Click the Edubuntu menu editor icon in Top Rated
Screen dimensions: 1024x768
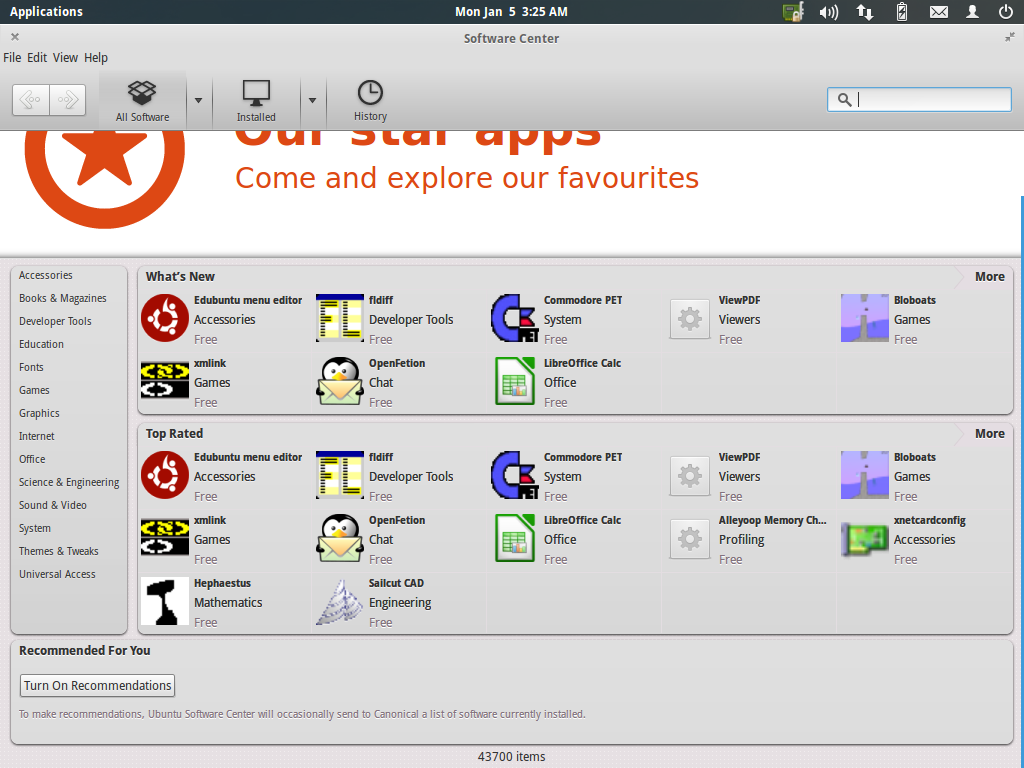tap(165, 475)
